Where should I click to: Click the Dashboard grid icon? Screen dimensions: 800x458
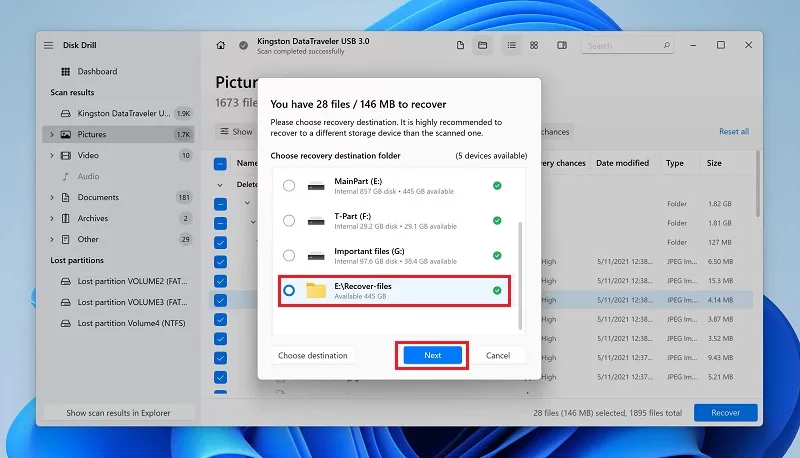[x=65, y=71]
